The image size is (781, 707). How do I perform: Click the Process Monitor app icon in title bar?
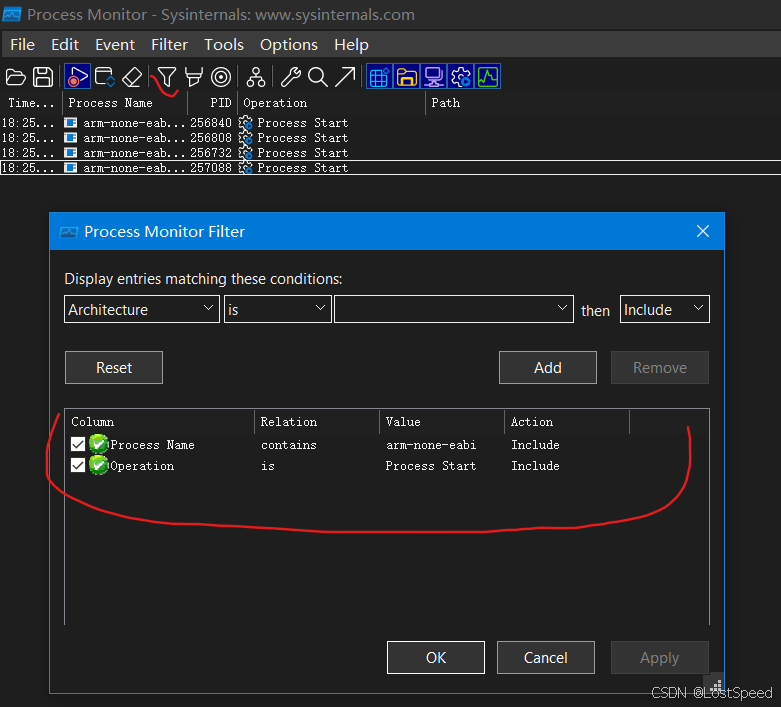pos(11,14)
